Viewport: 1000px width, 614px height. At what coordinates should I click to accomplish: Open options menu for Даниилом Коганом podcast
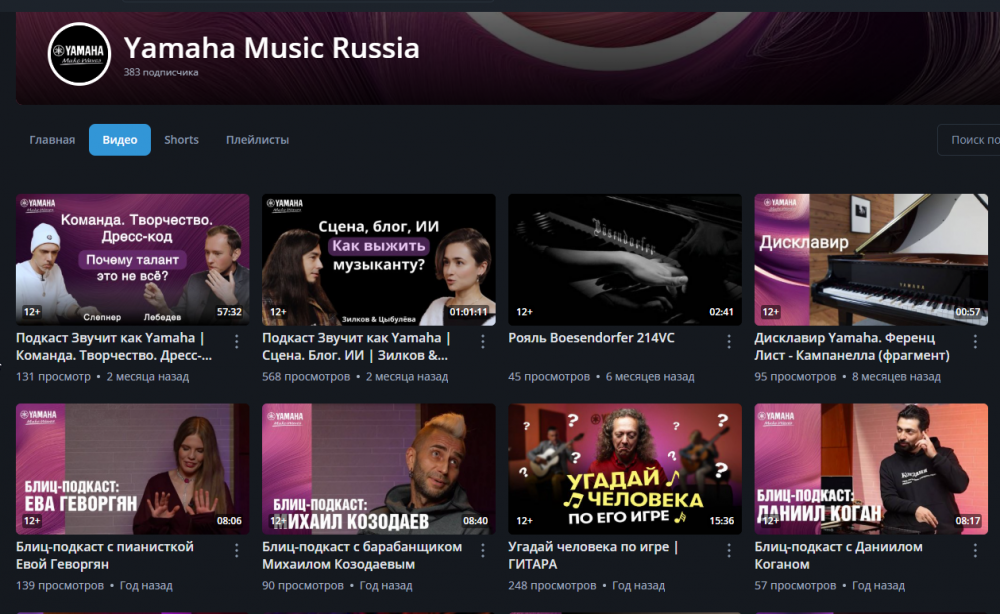(975, 550)
